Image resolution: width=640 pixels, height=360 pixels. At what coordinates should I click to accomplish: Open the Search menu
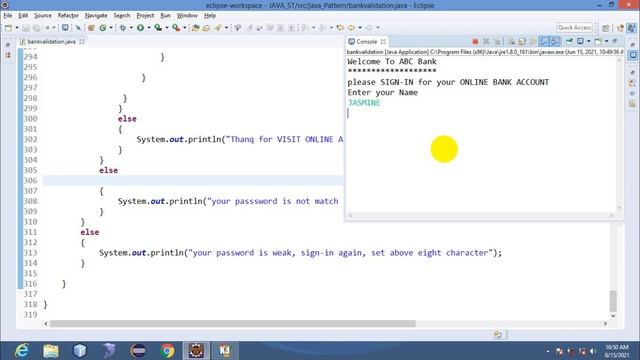tap(122, 16)
